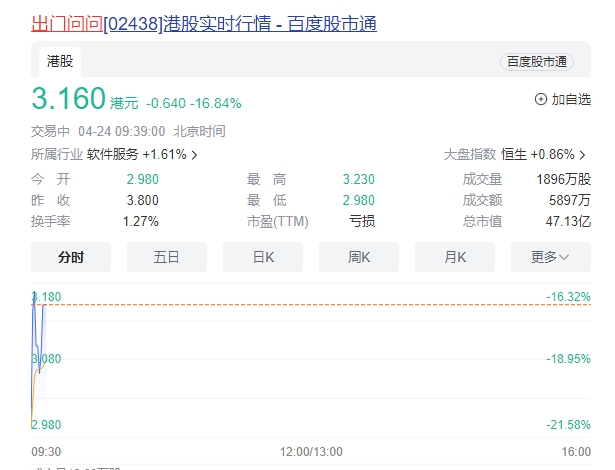Select the 港股 tab
Screen dimensions: 615x470
click(x=60, y=62)
